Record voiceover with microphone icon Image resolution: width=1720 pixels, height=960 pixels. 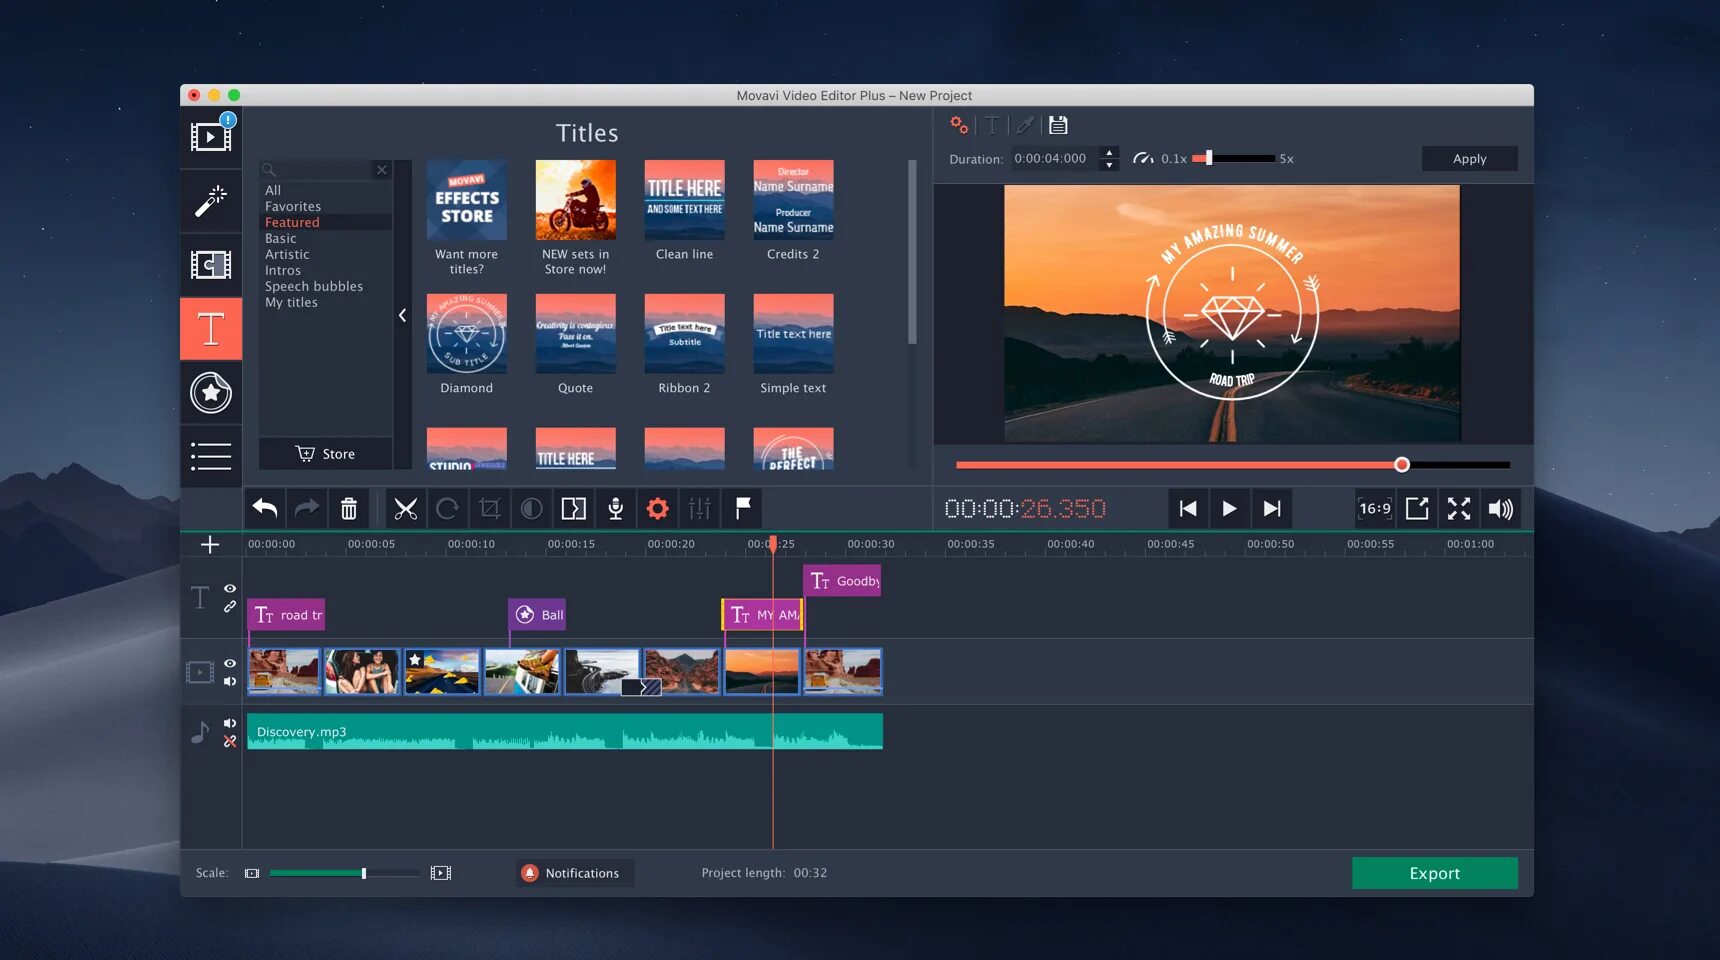click(616, 508)
